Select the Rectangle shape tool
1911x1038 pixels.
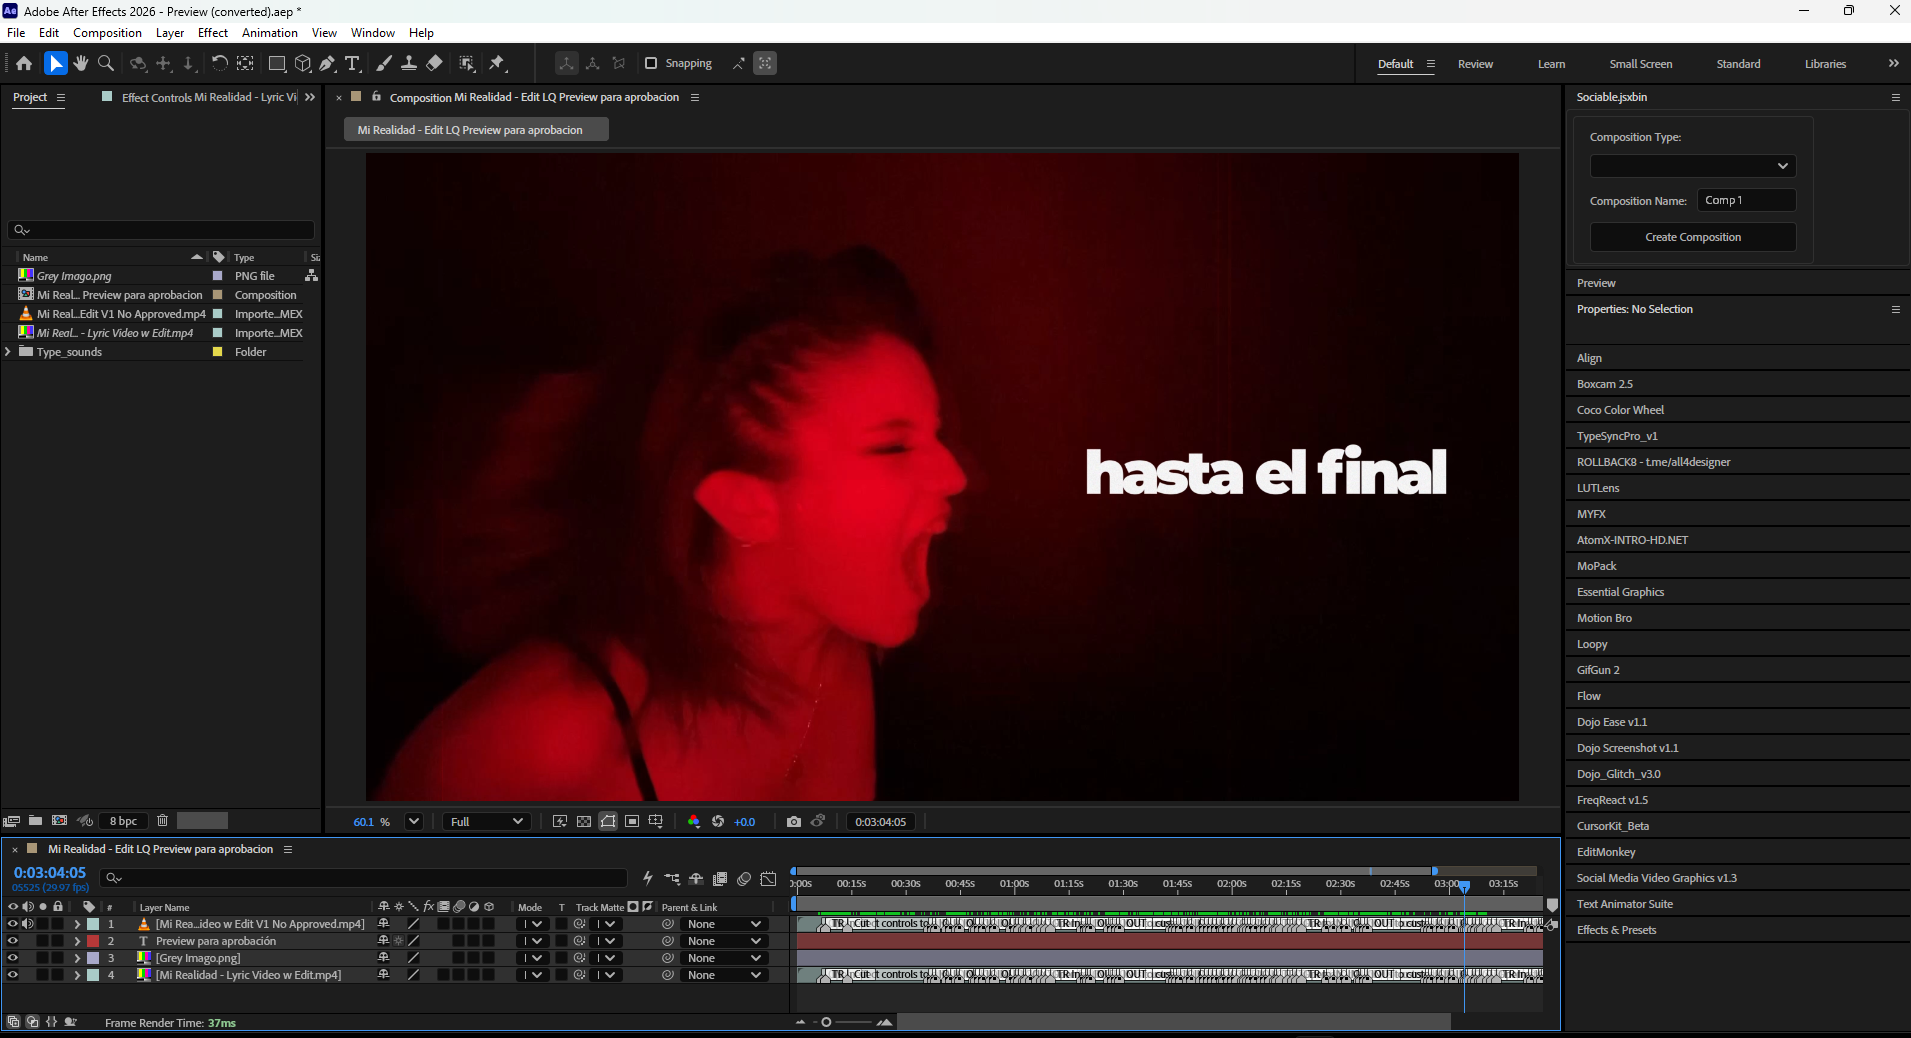pos(277,63)
